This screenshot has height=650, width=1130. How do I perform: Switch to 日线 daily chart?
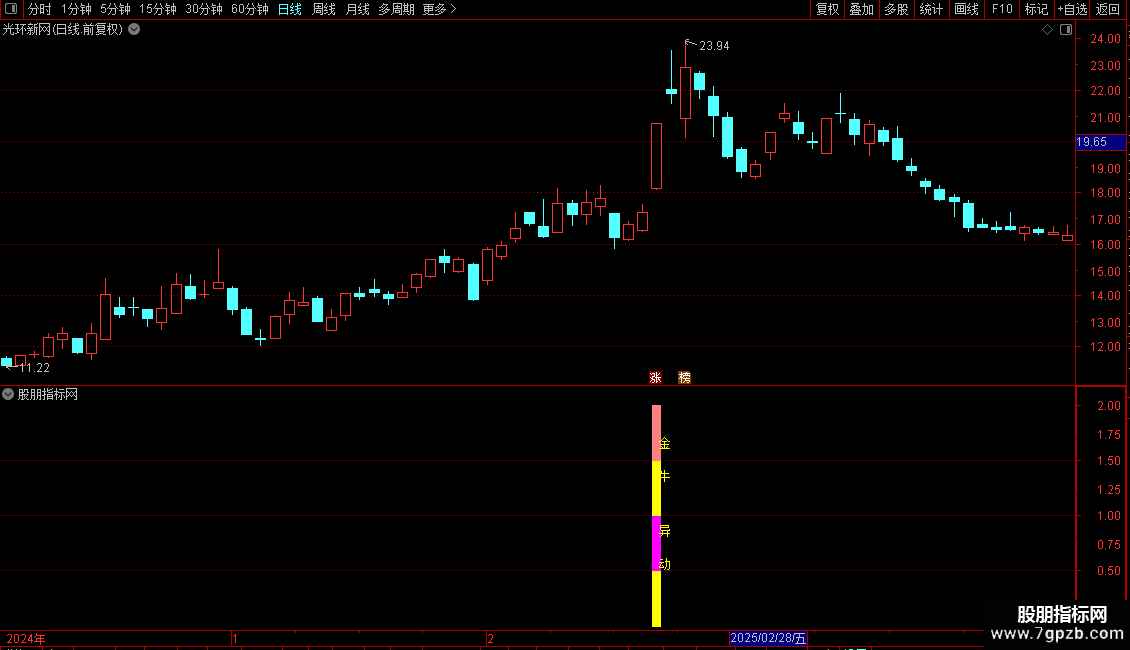[x=290, y=9]
